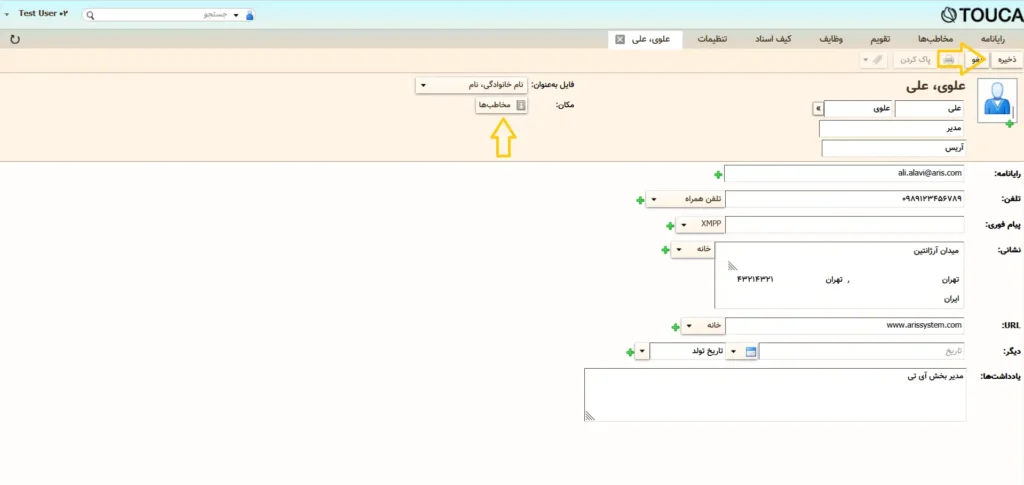Add another phone number with green plus
The width and height of the screenshot is (1024, 485).
640,200
